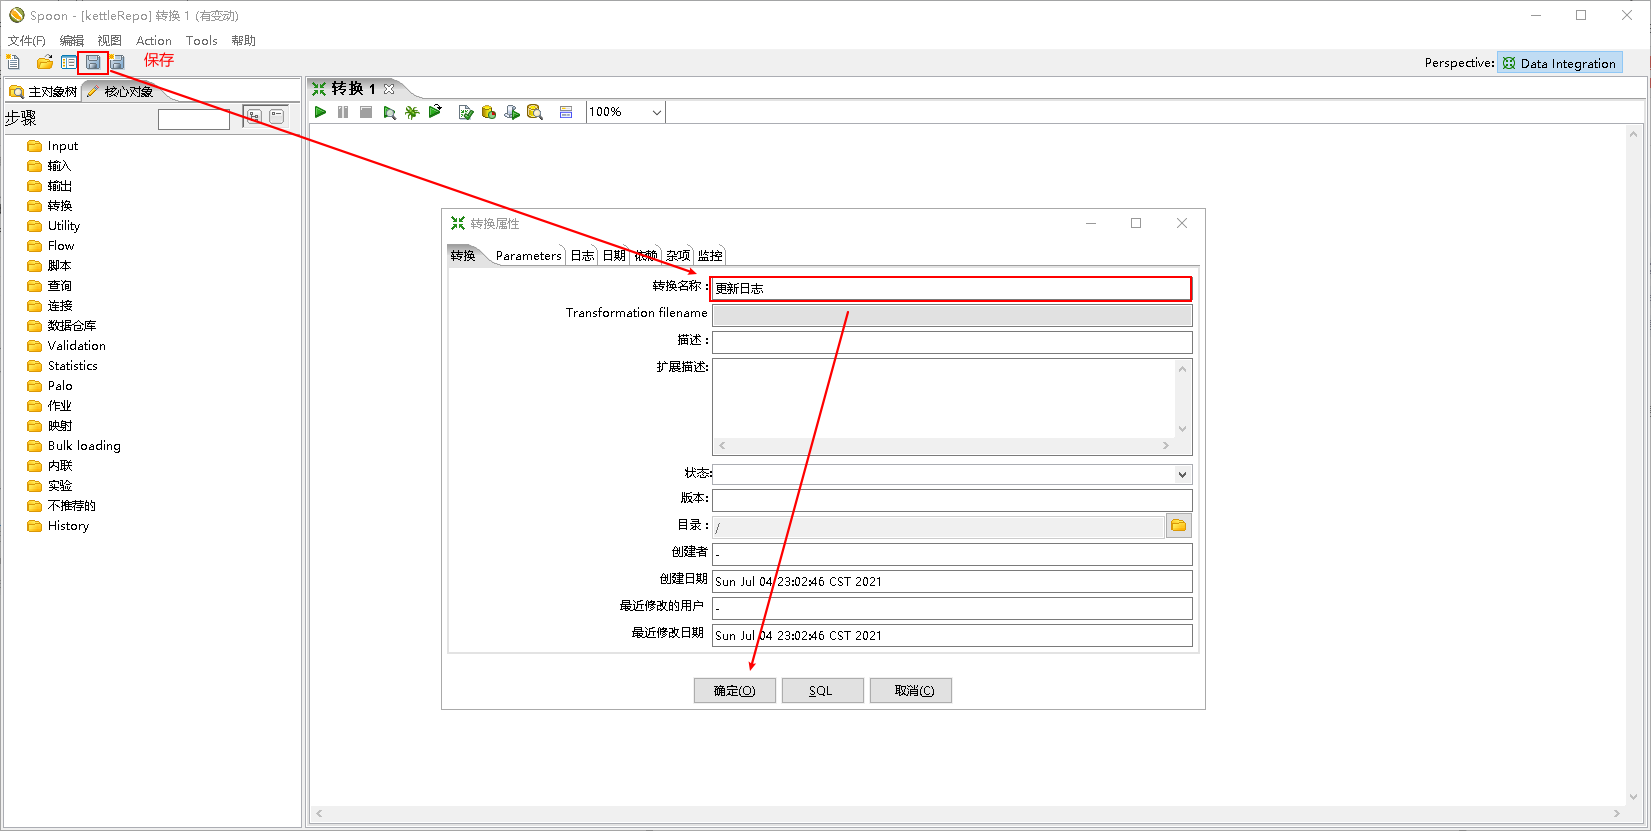Open the 日期 tab in the dialog
The height and width of the screenshot is (831, 1651).
coord(614,256)
